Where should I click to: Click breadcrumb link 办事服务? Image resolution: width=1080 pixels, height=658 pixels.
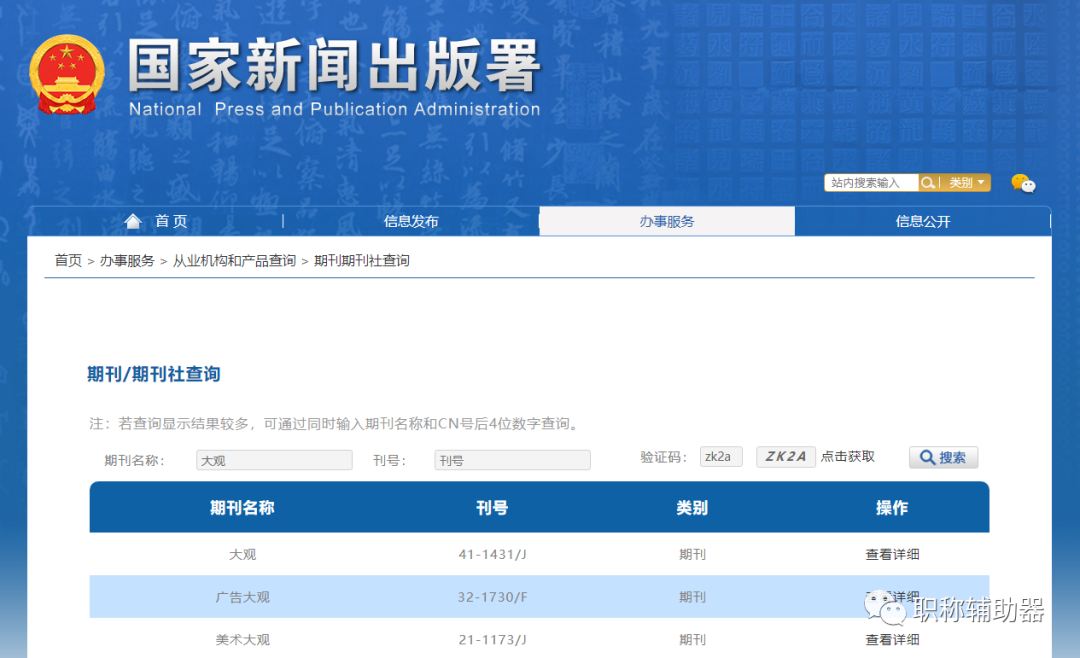[127, 260]
